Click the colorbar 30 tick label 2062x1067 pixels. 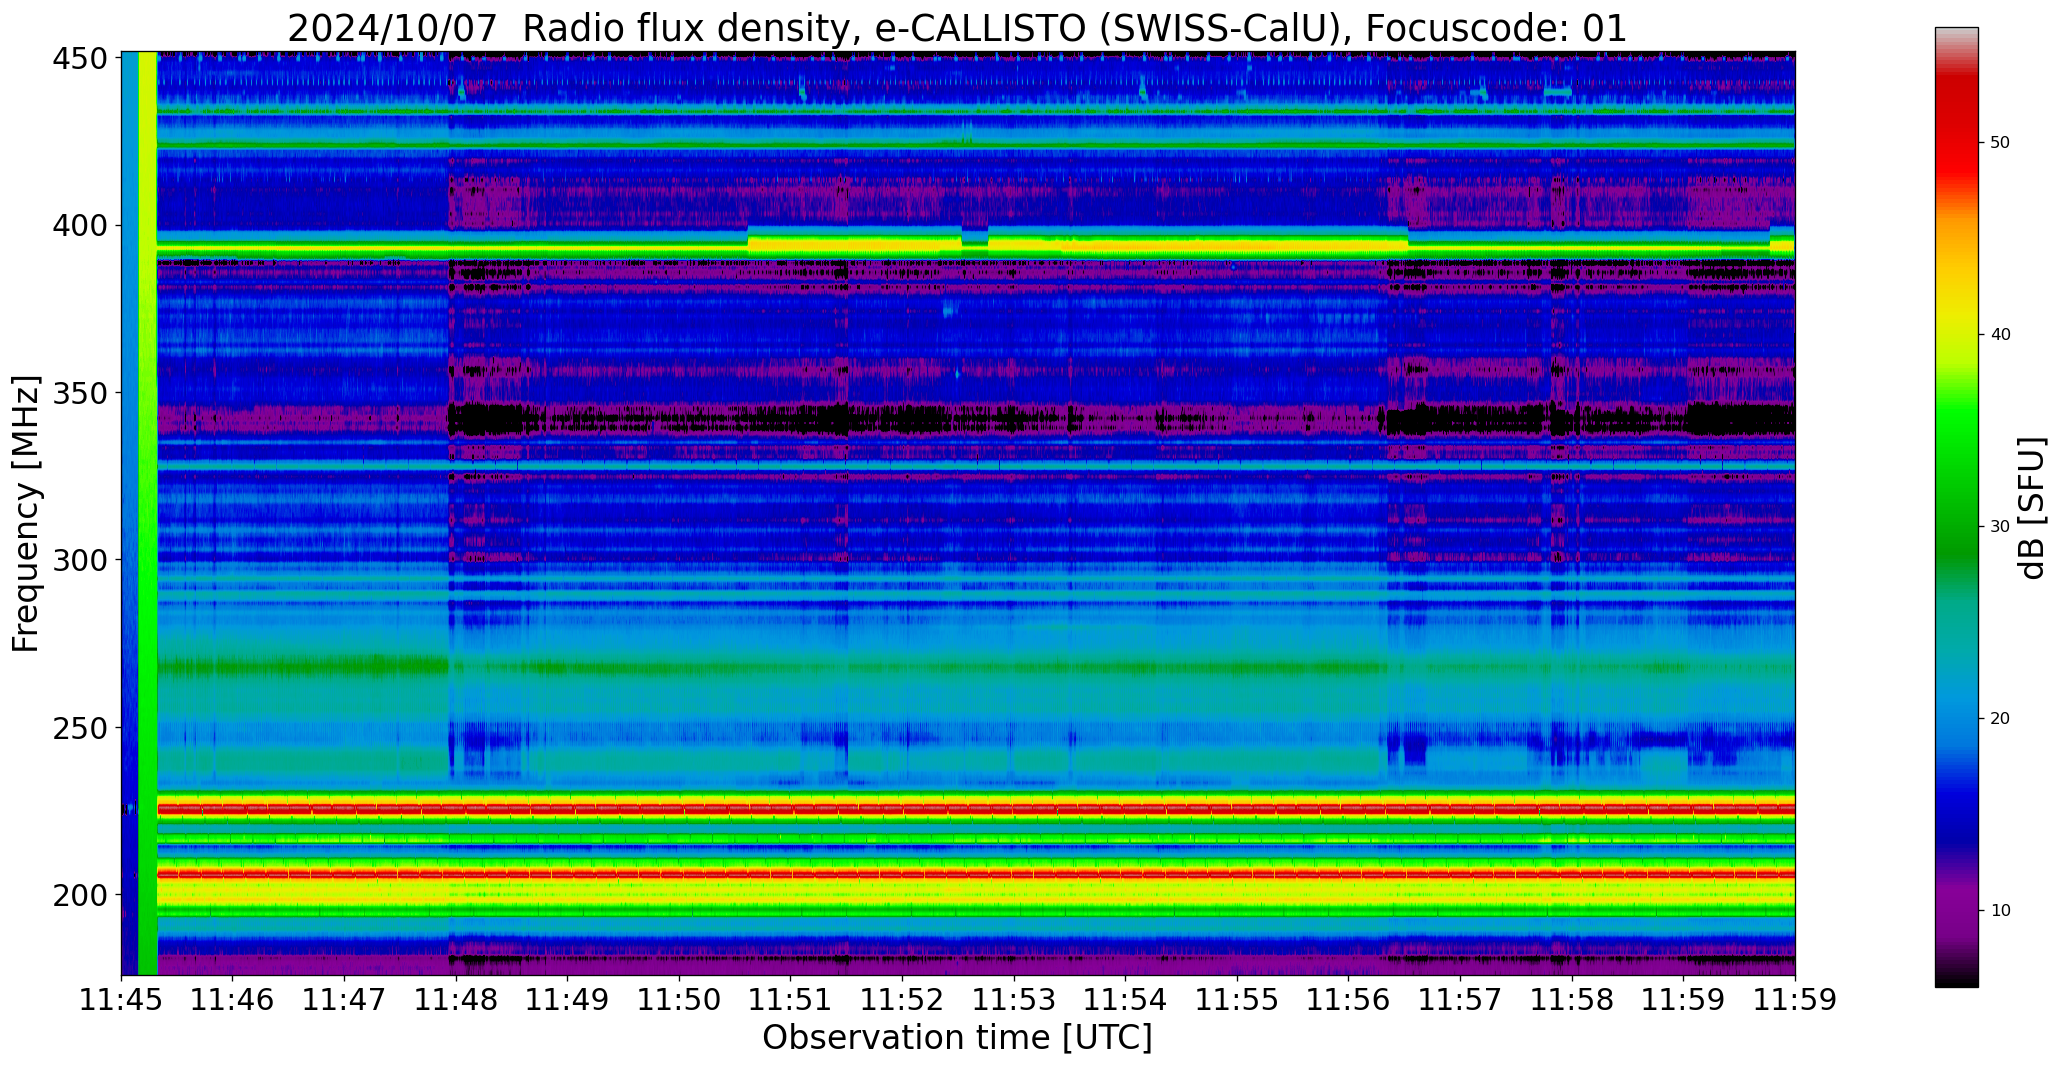pyautogui.click(x=2000, y=527)
